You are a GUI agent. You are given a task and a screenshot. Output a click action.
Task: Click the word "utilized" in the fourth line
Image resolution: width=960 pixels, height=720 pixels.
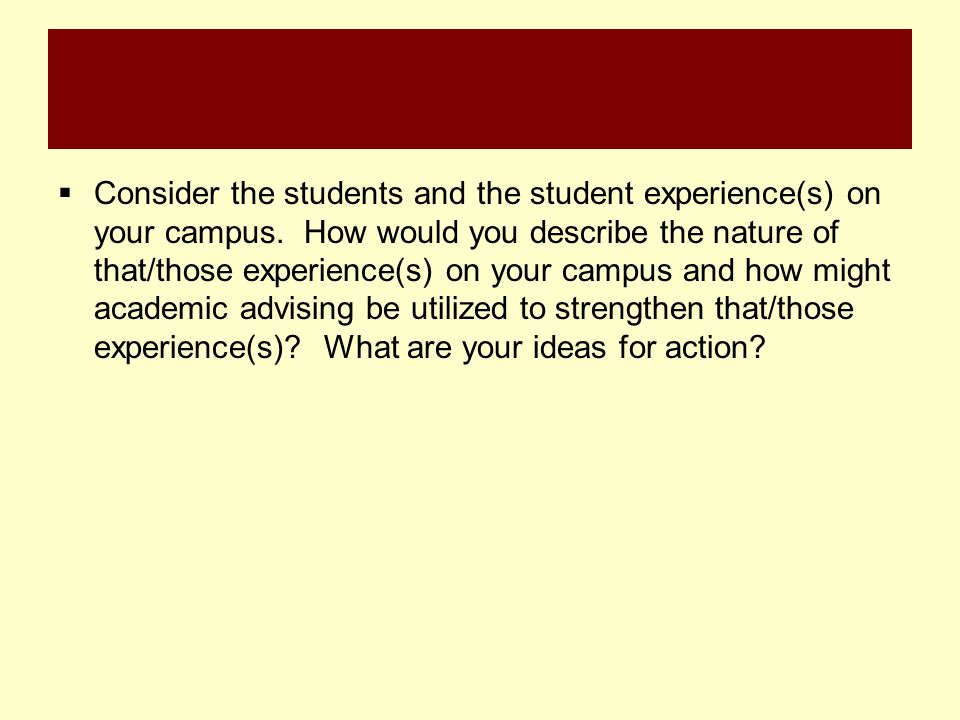click(x=459, y=309)
